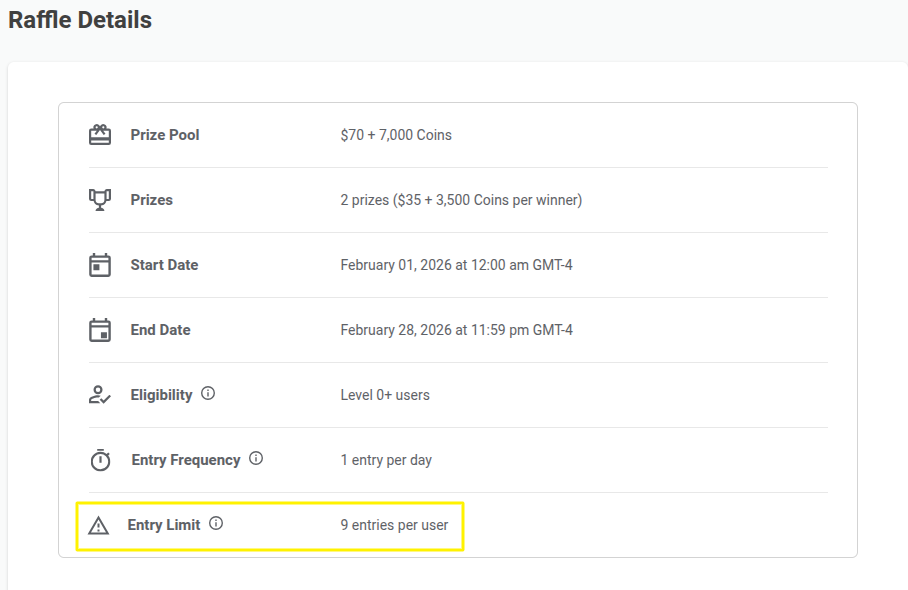This screenshot has width=908, height=590.
Task: Select the 9 entries per user text
Action: click(x=393, y=524)
